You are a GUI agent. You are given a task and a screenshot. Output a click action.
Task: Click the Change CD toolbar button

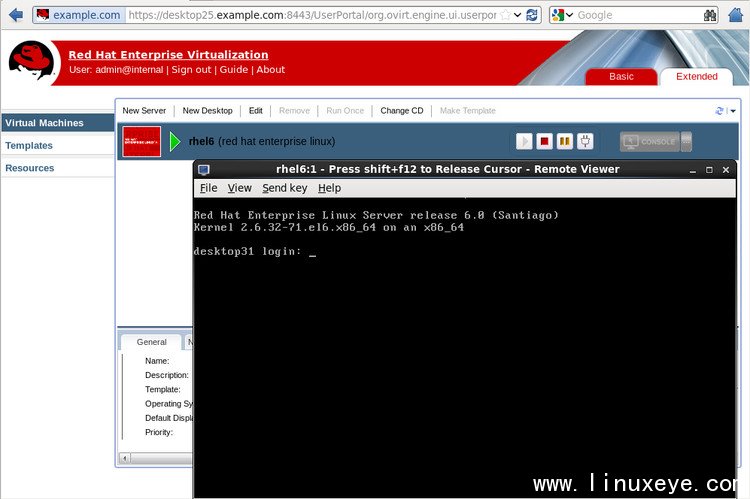[x=402, y=111]
